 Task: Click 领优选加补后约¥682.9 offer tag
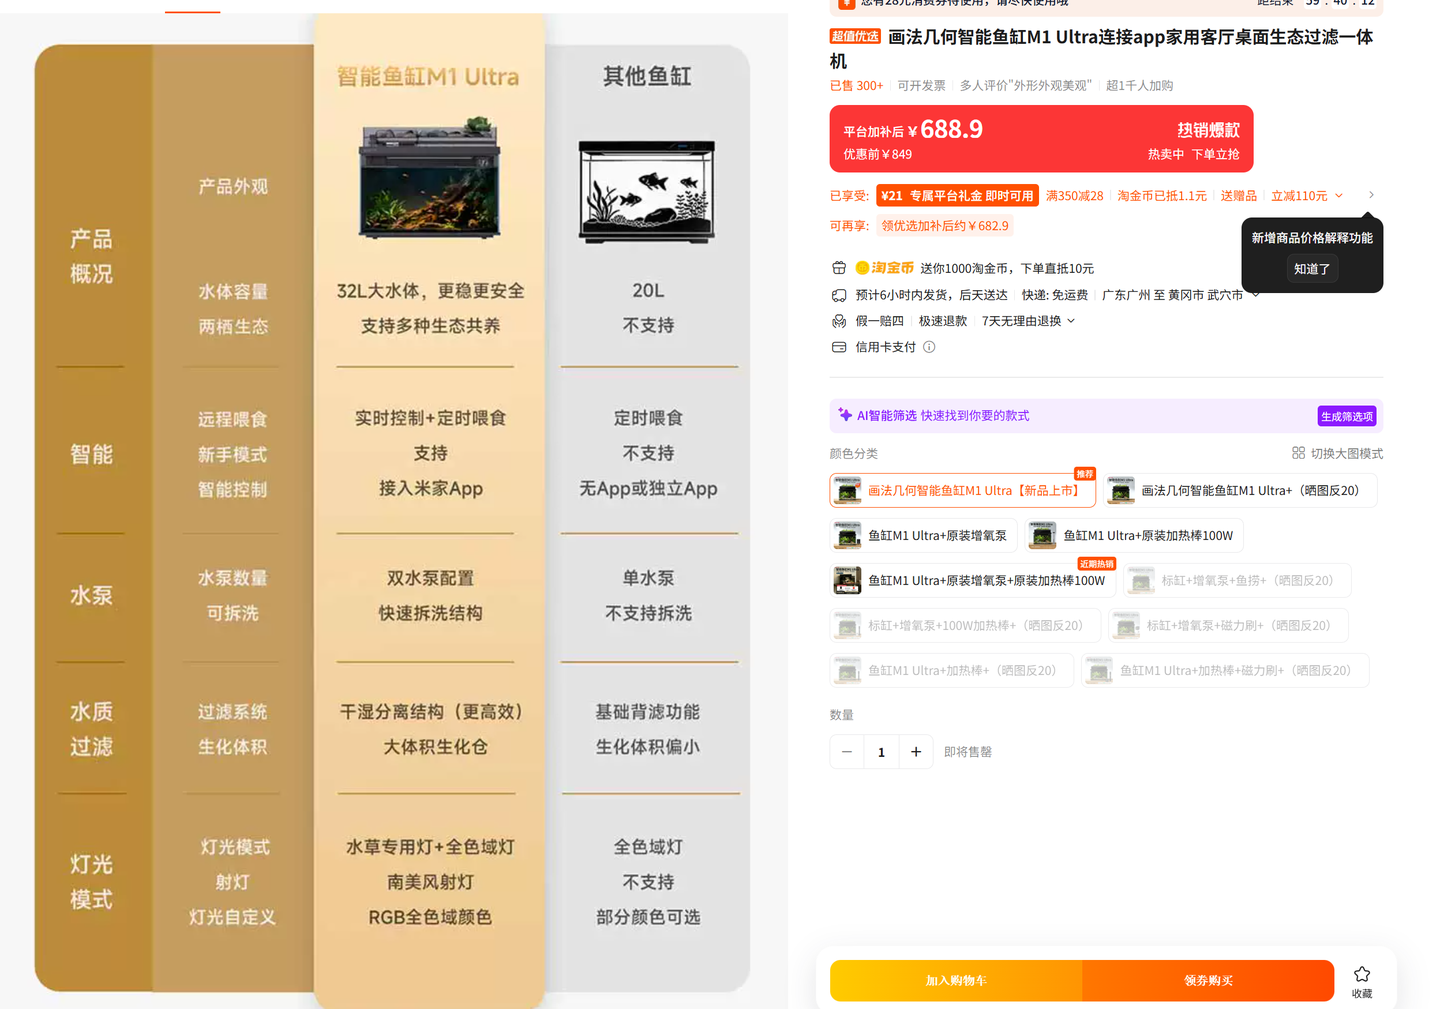pos(945,226)
